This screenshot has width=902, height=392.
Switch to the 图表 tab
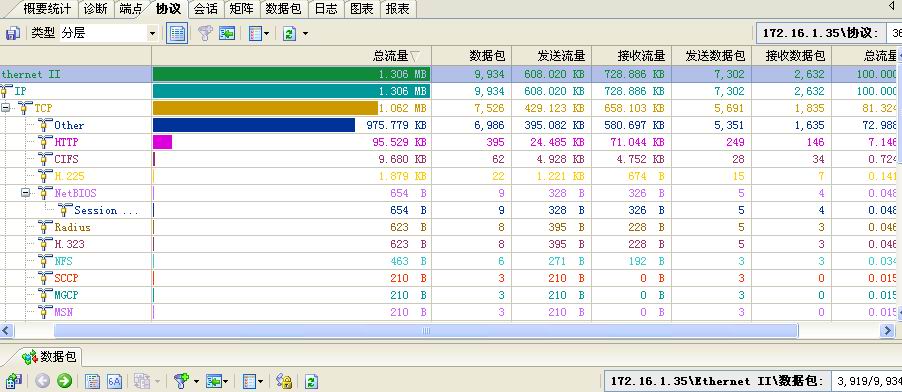tap(362, 9)
